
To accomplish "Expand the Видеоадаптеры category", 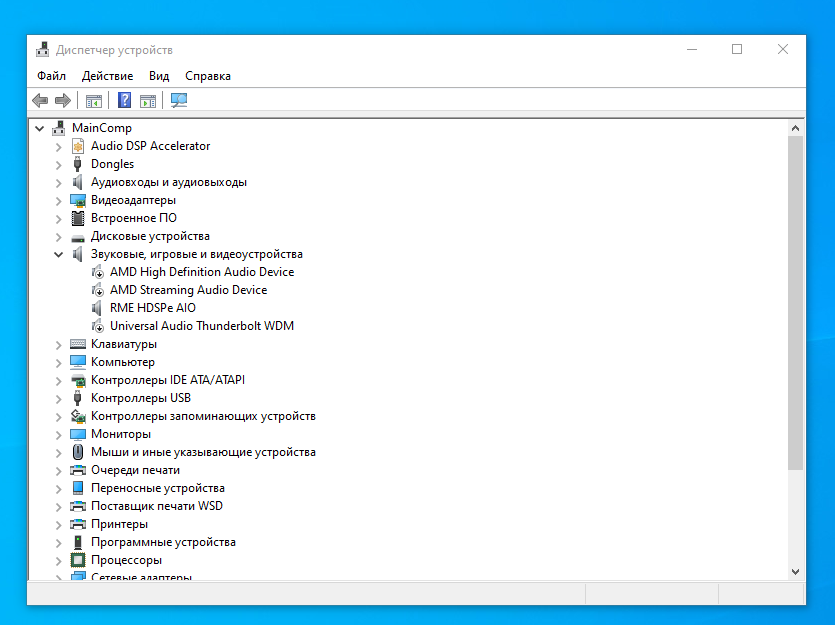I will click(x=59, y=201).
